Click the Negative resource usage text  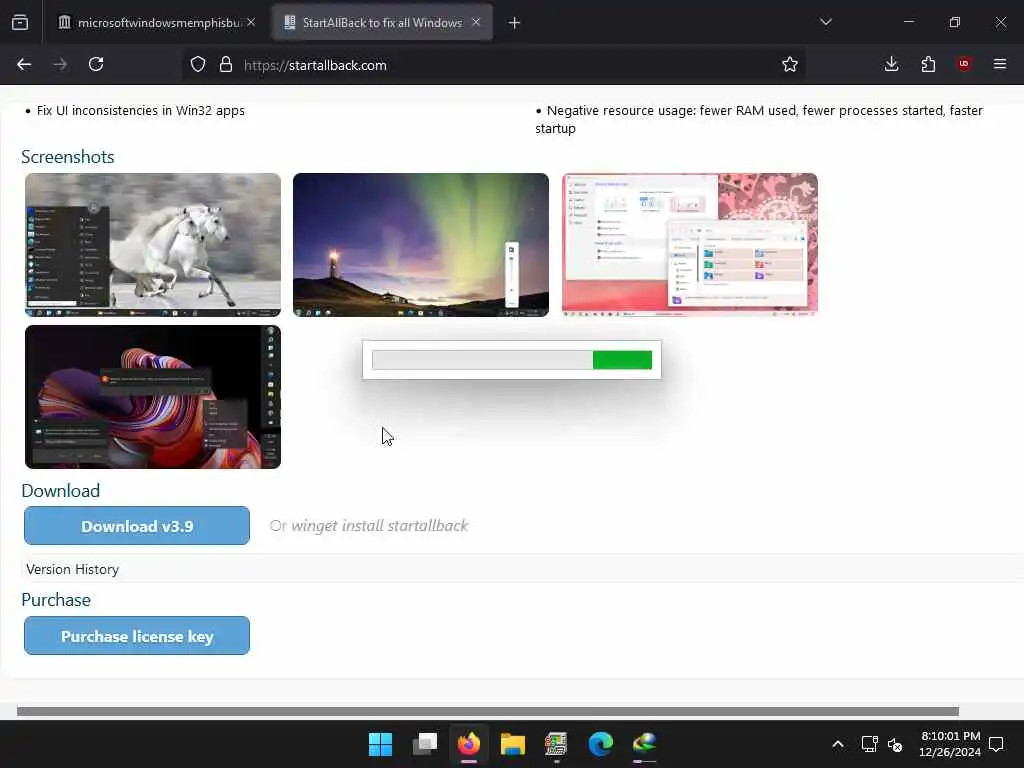pyautogui.click(x=759, y=119)
